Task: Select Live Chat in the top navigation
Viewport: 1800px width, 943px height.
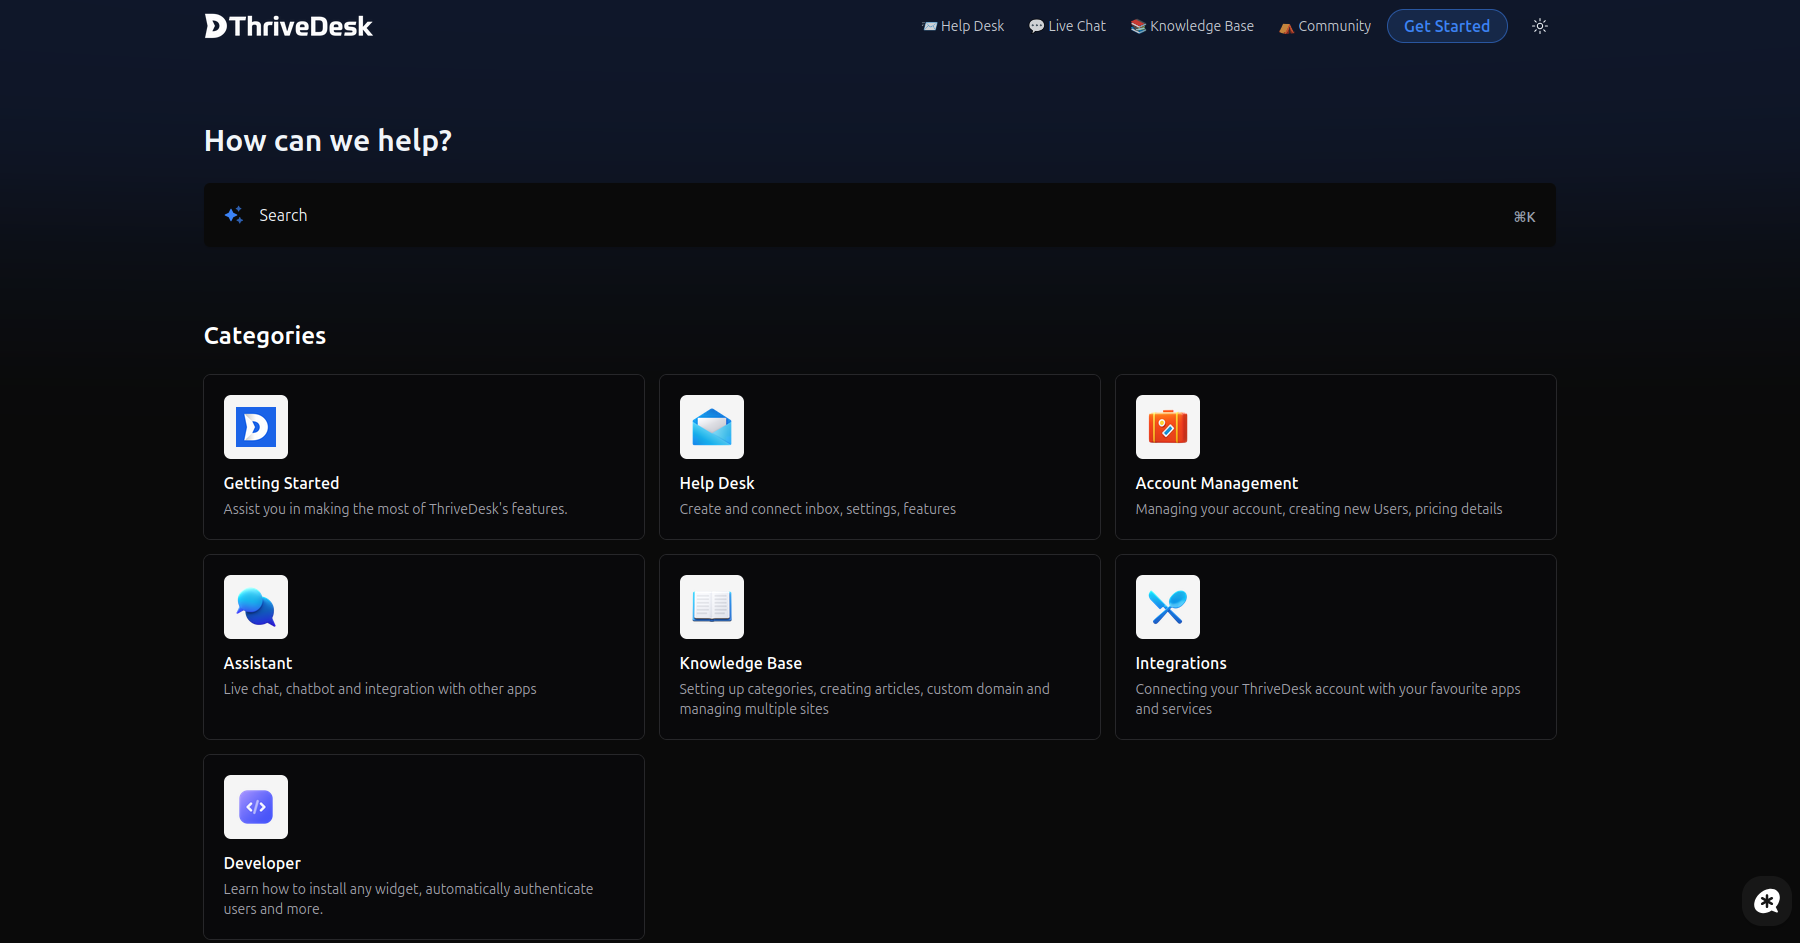Action: (1066, 26)
